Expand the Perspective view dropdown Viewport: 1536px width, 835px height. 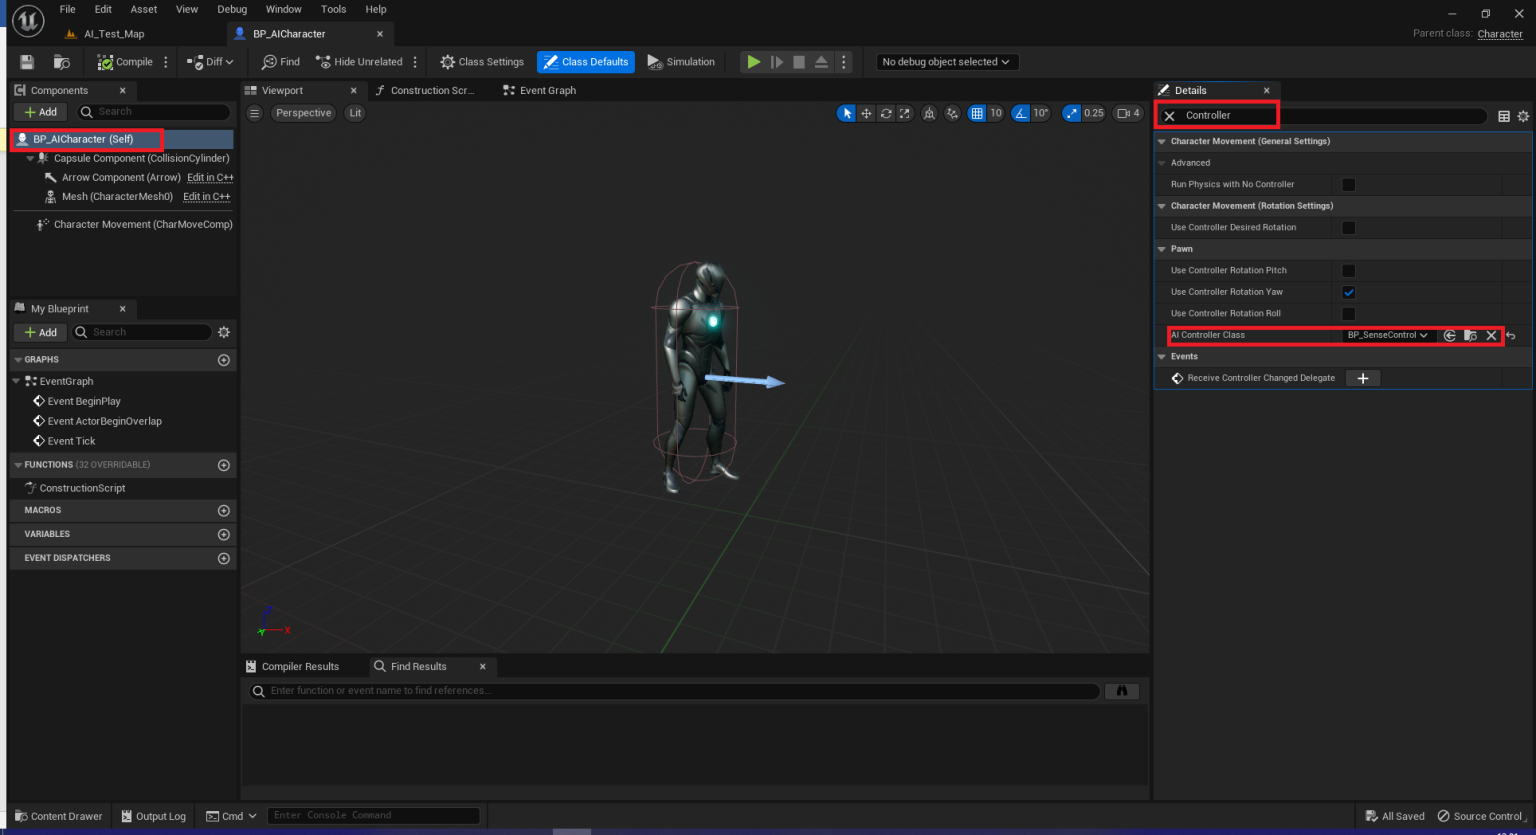pos(303,113)
